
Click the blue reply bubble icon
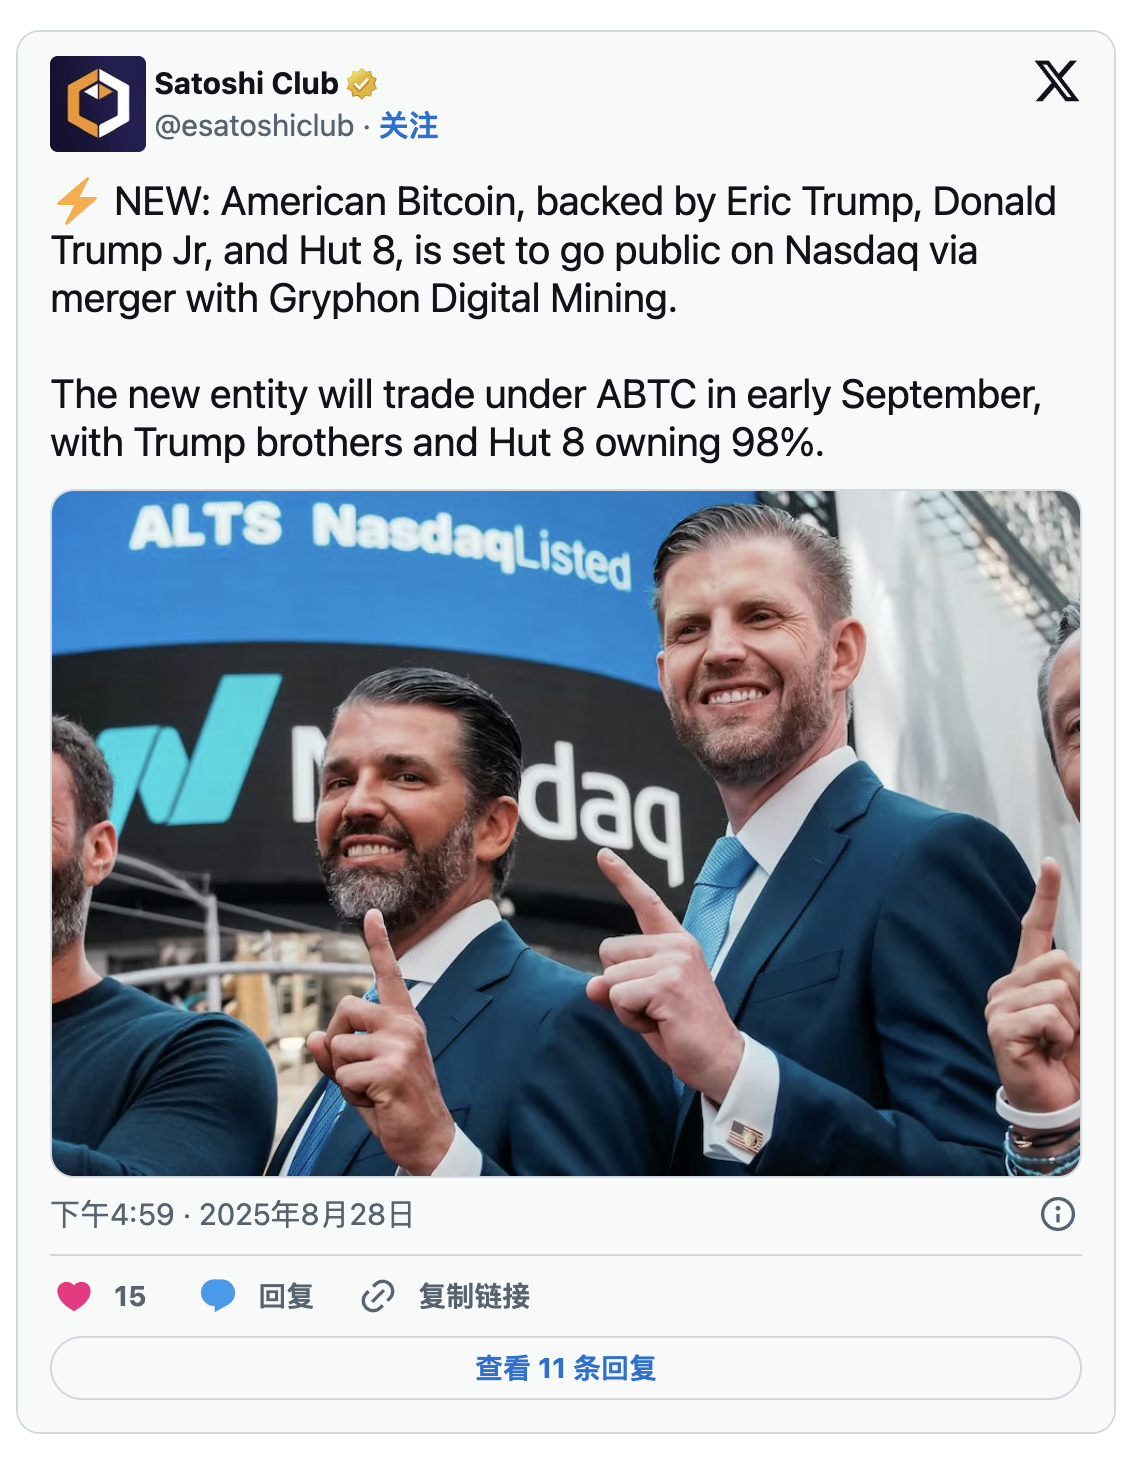tap(218, 1295)
